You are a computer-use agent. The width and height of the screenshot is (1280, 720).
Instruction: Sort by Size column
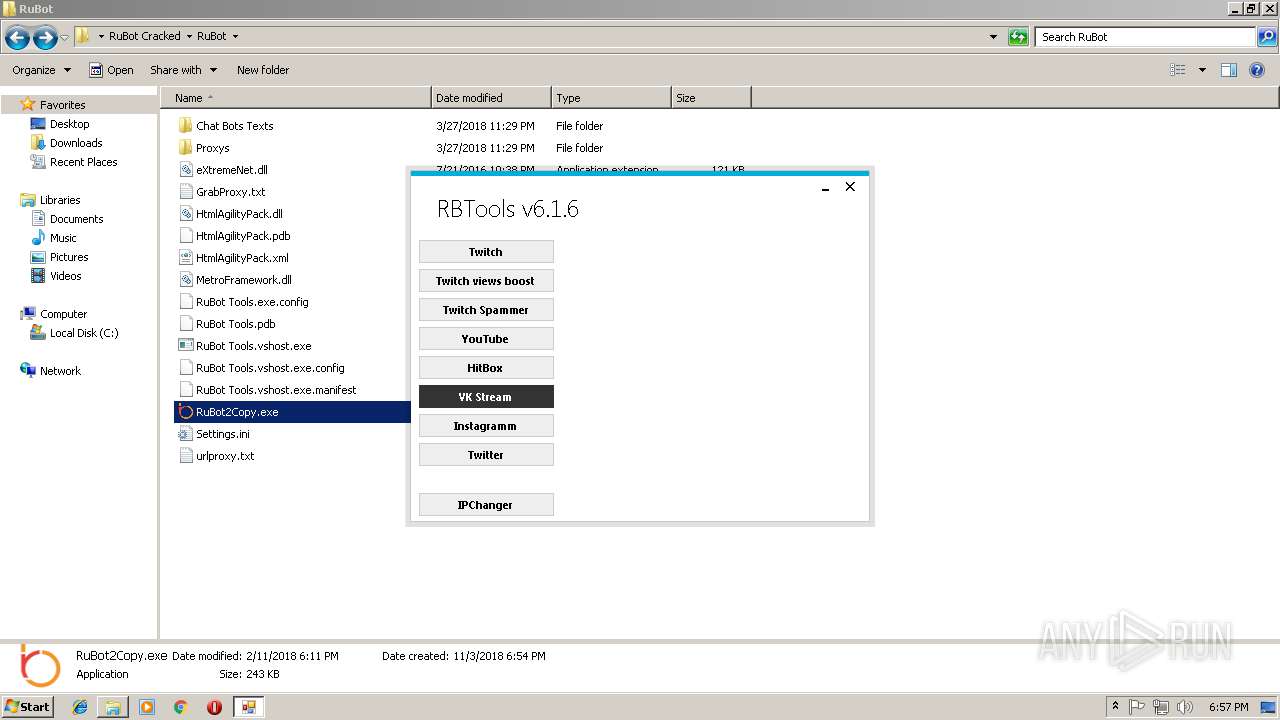[x=711, y=98]
